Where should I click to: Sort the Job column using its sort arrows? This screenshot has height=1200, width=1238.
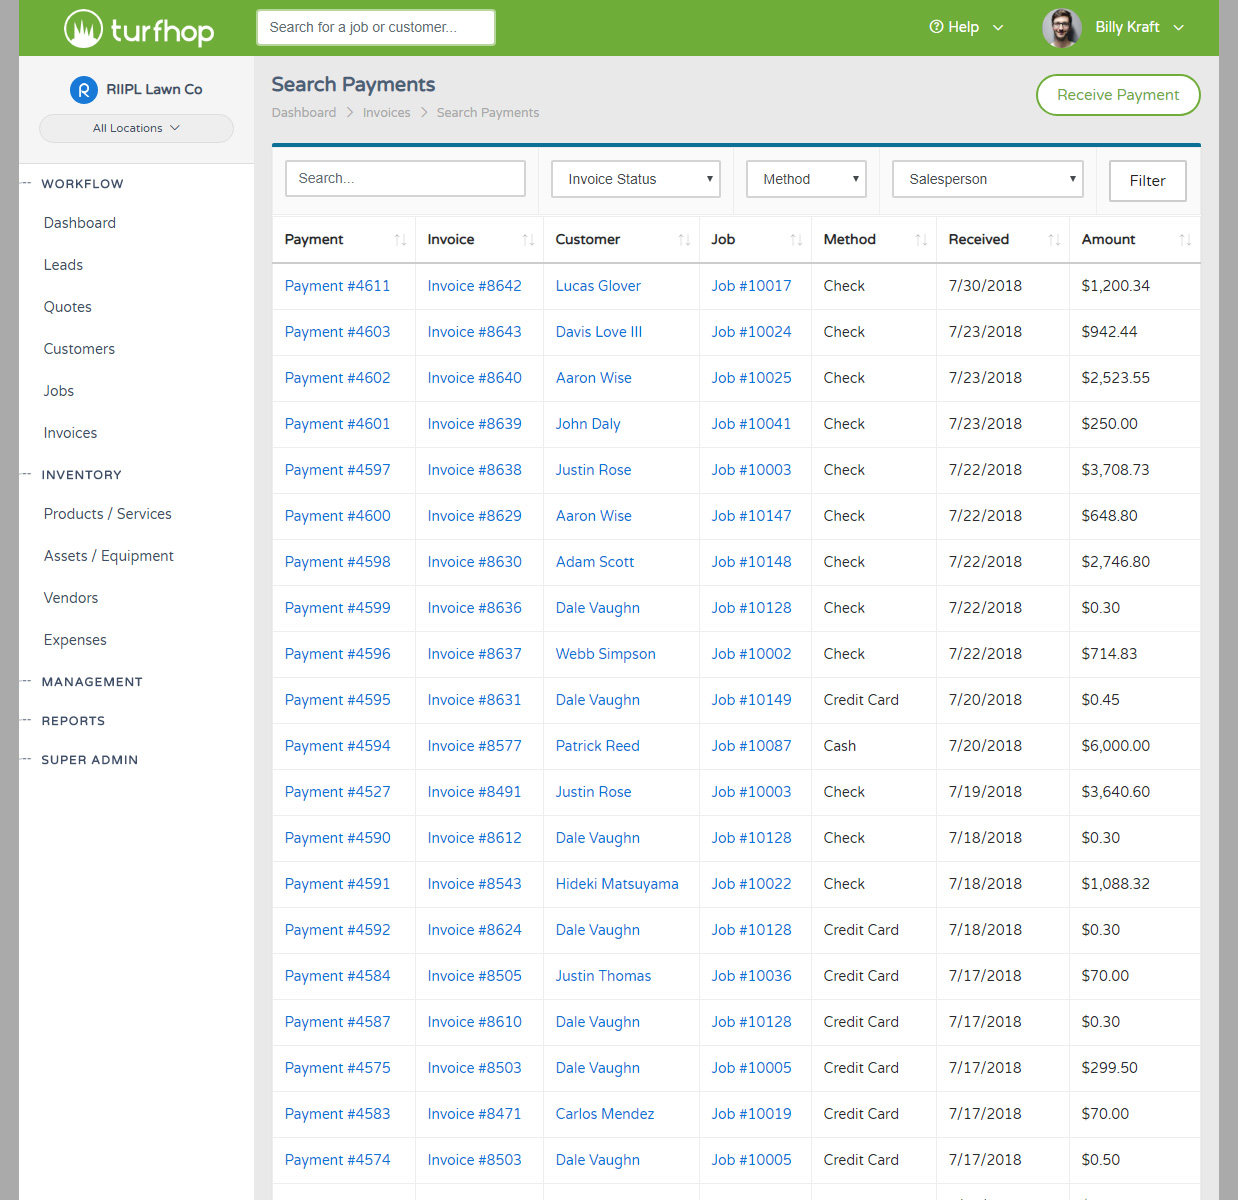coord(796,240)
